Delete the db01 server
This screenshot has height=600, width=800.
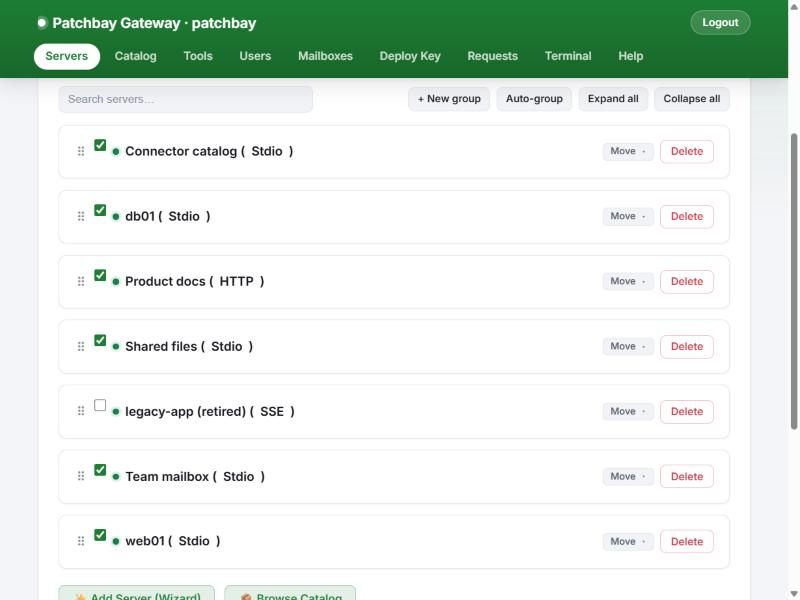(687, 216)
